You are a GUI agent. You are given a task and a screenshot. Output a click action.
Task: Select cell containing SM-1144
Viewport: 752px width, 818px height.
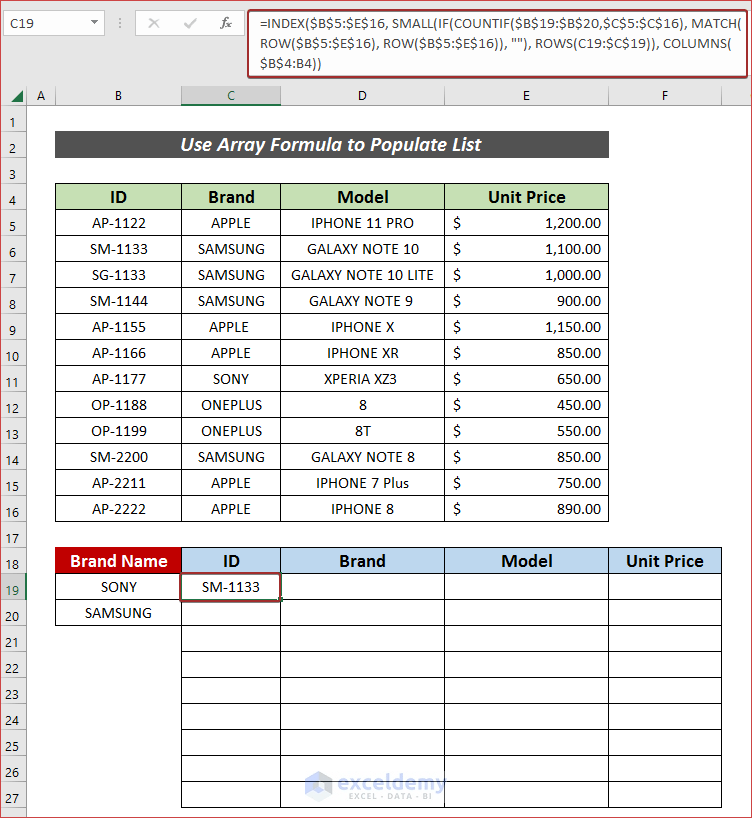click(x=118, y=301)
